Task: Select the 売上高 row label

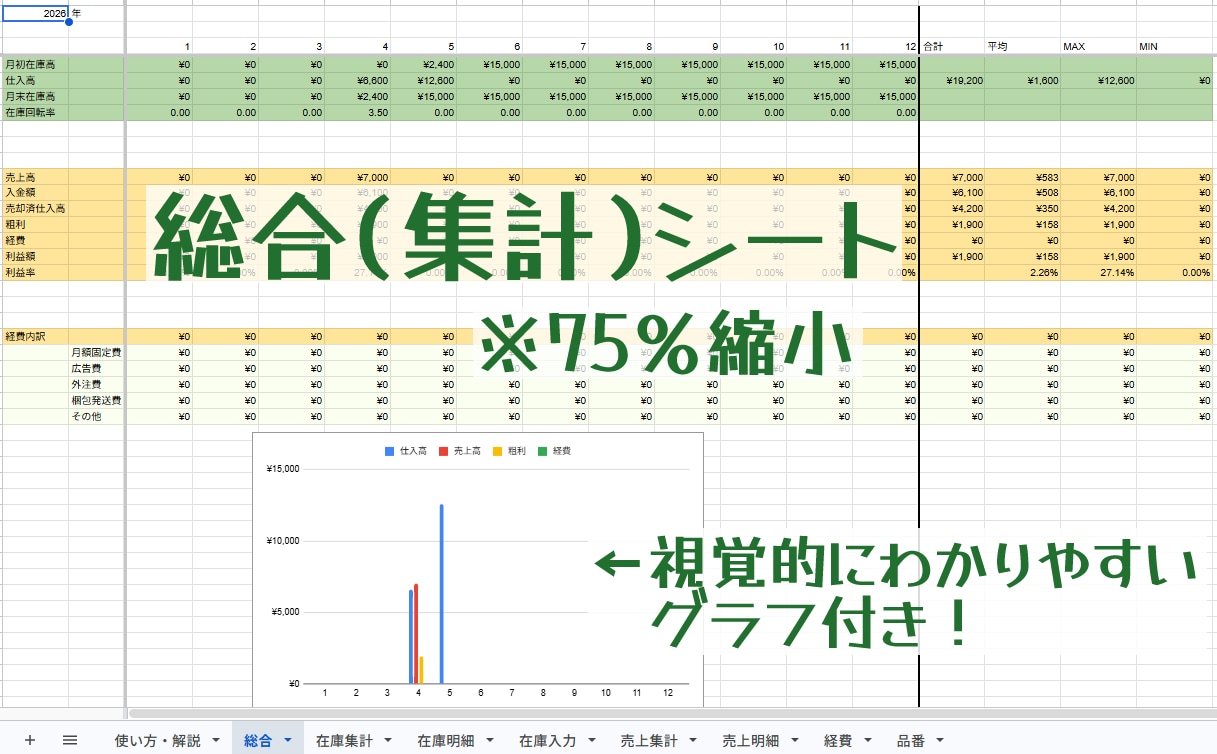Action: (19, 177)
